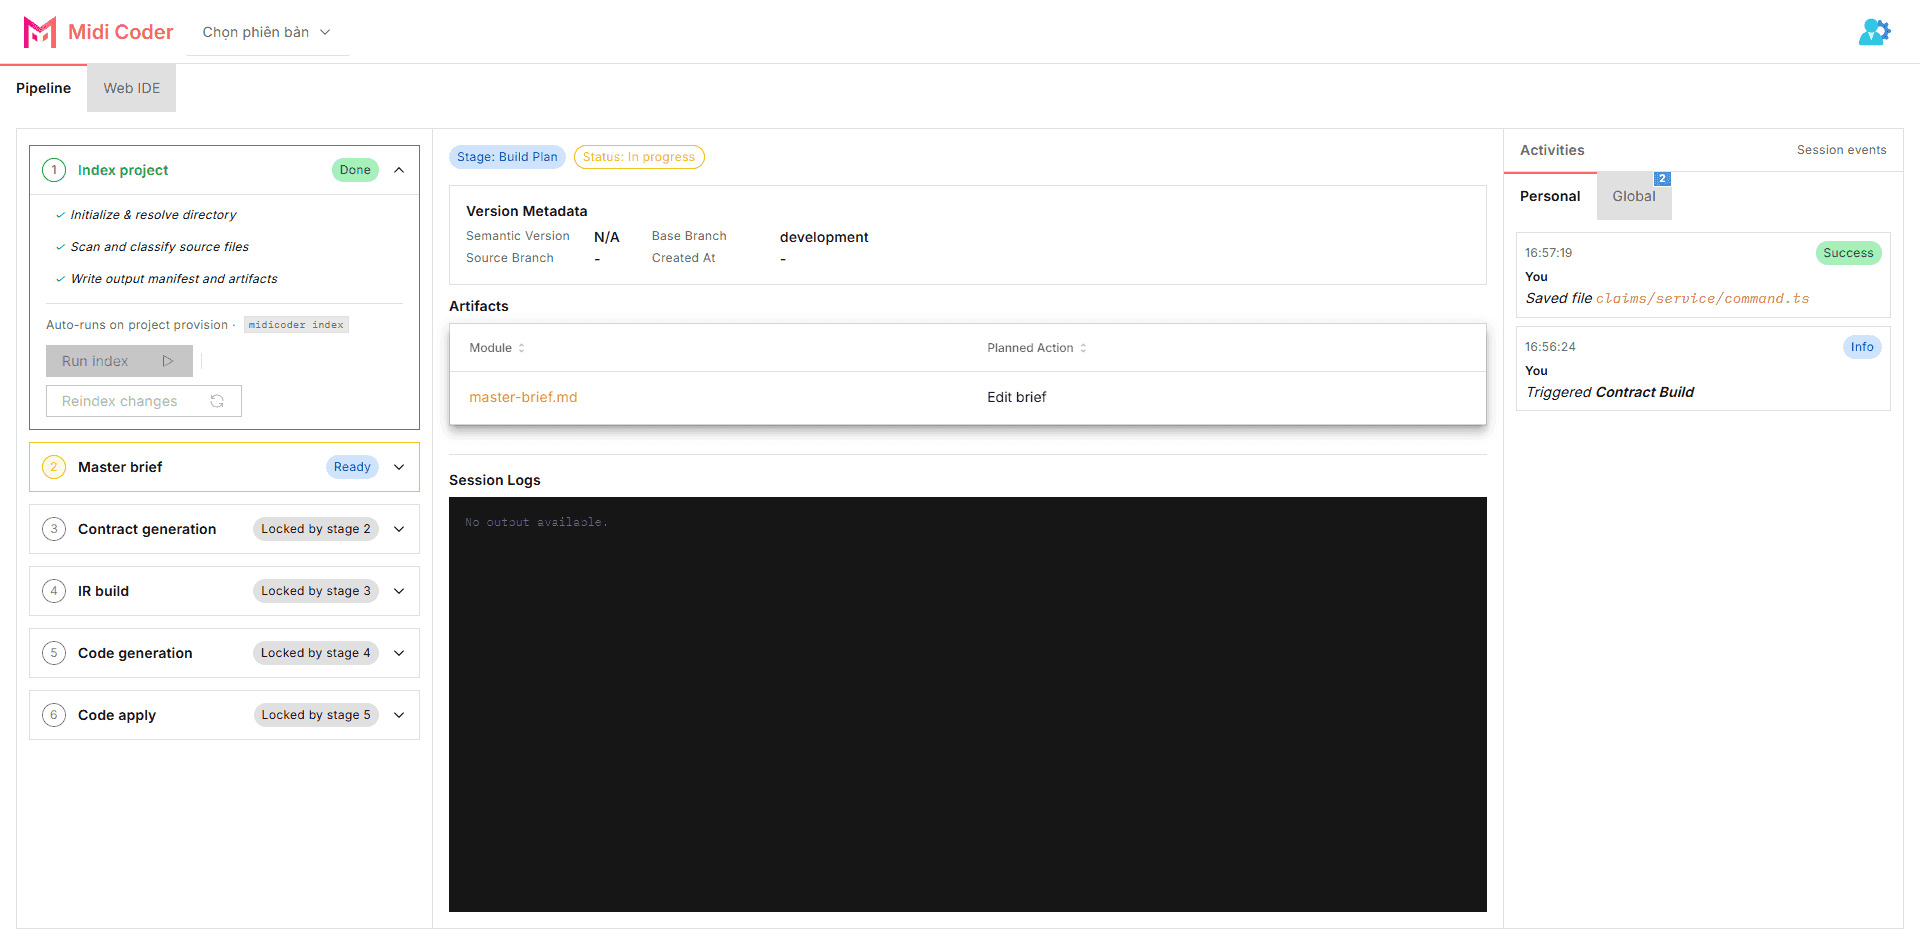The image size is (1920, 945).
Task: Click the play icon on Run index
Action: click(168, 361)
